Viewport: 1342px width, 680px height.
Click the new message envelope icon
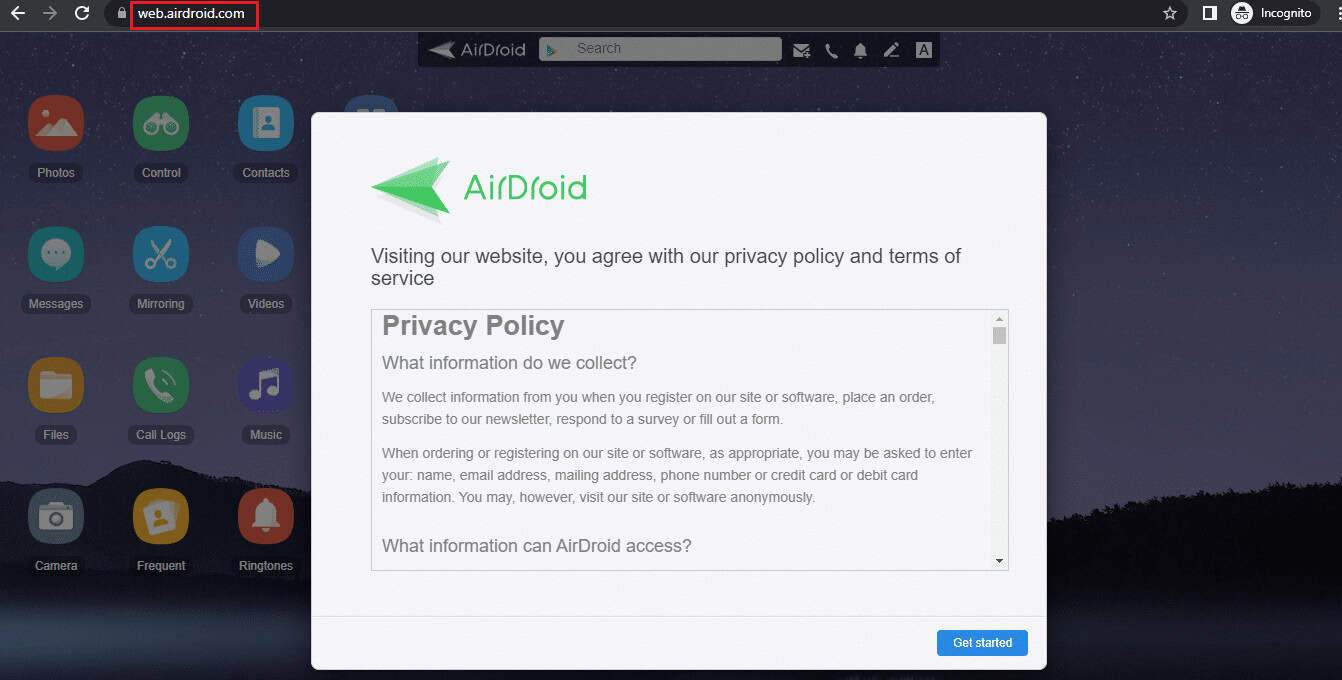click(801, 48)
